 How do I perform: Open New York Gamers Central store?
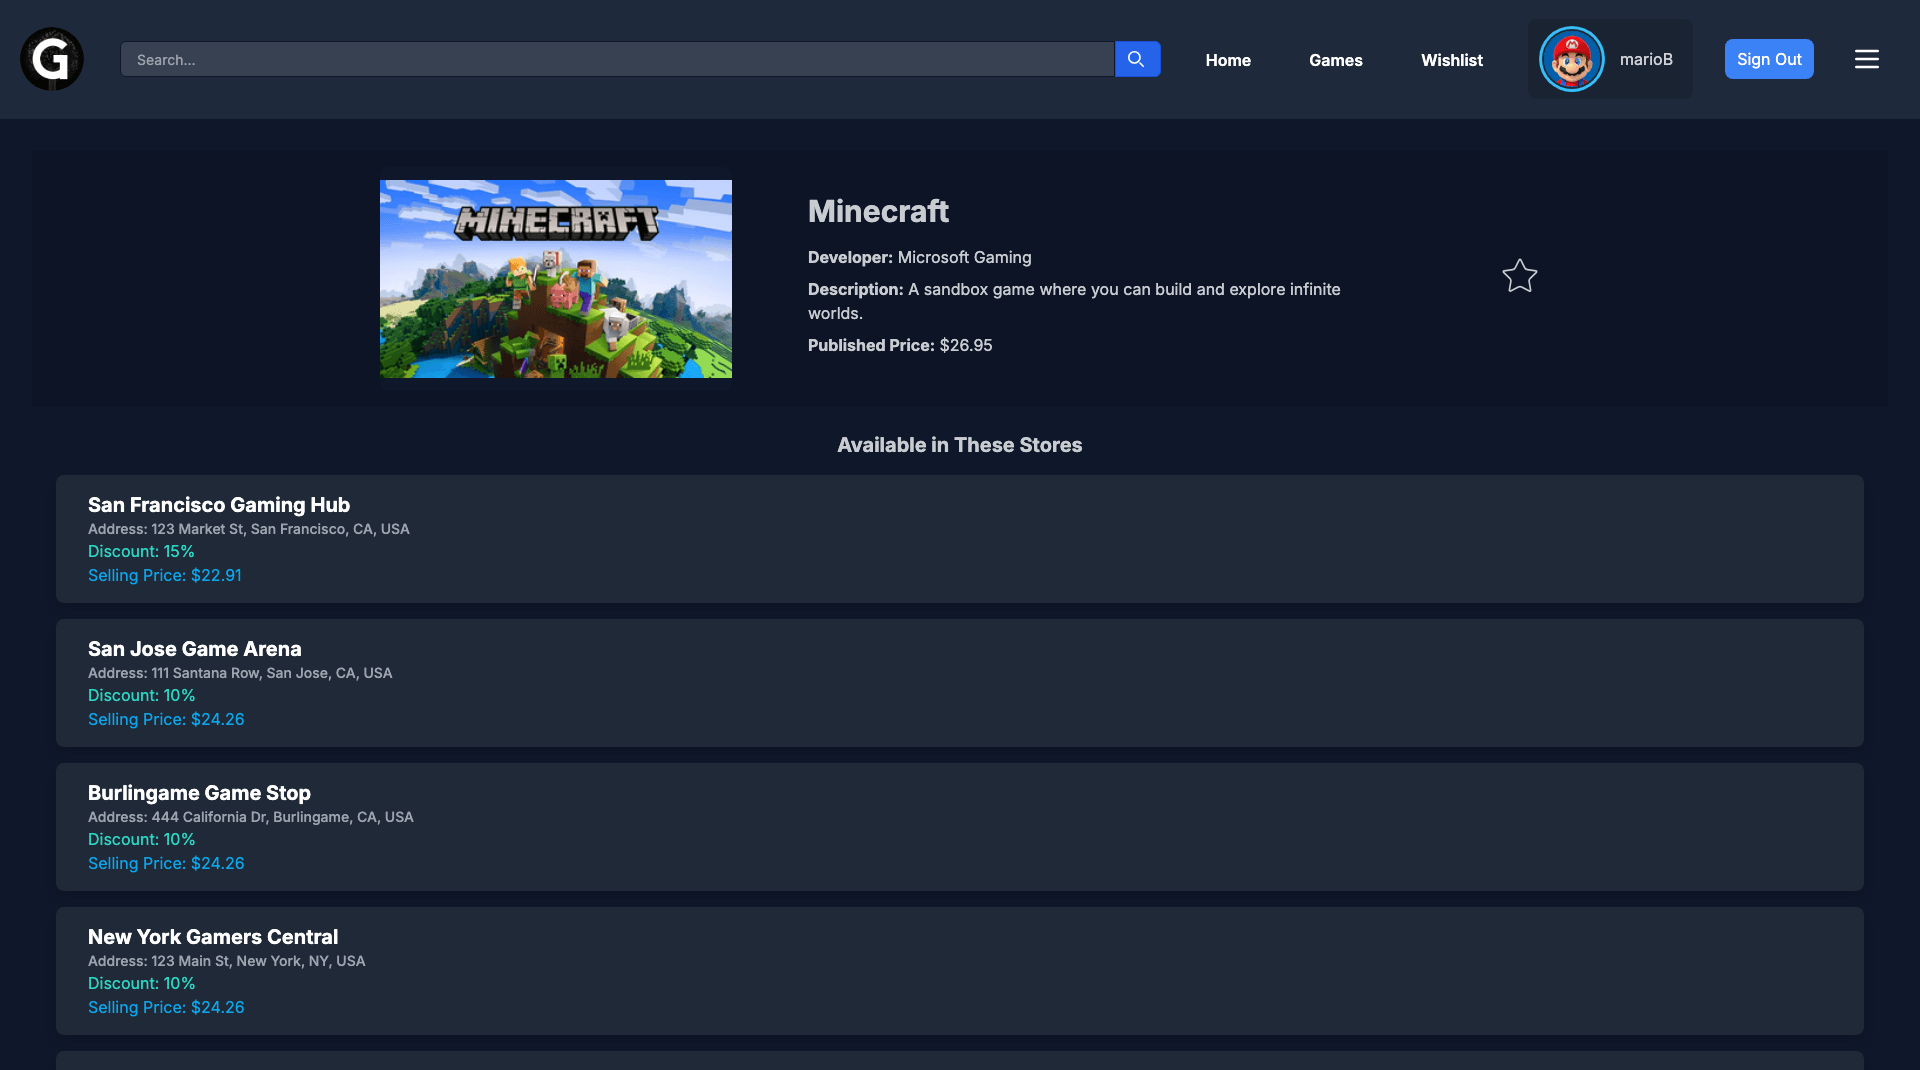(960, 971)
